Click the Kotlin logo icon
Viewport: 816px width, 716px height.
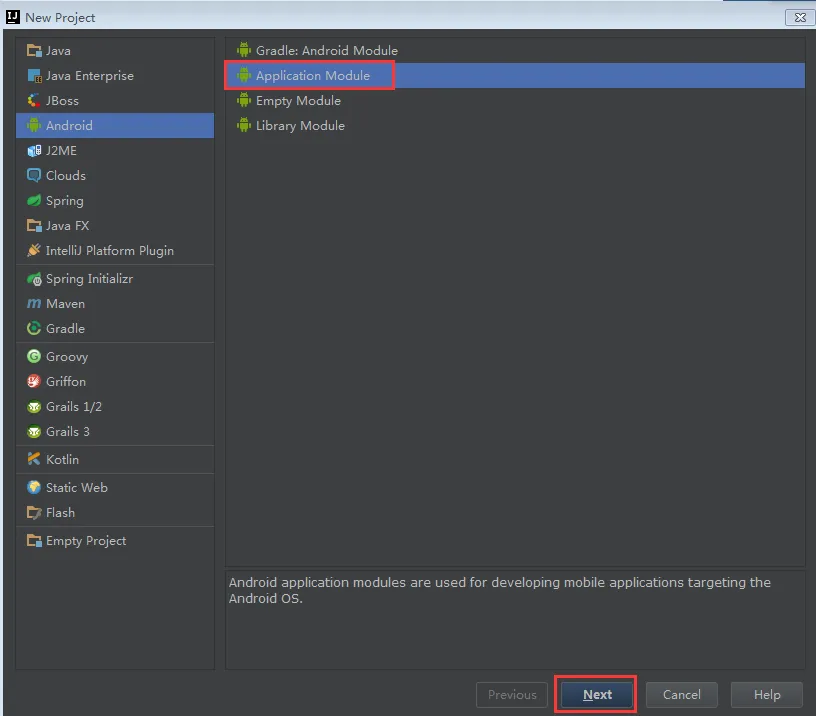pos(34,459)
